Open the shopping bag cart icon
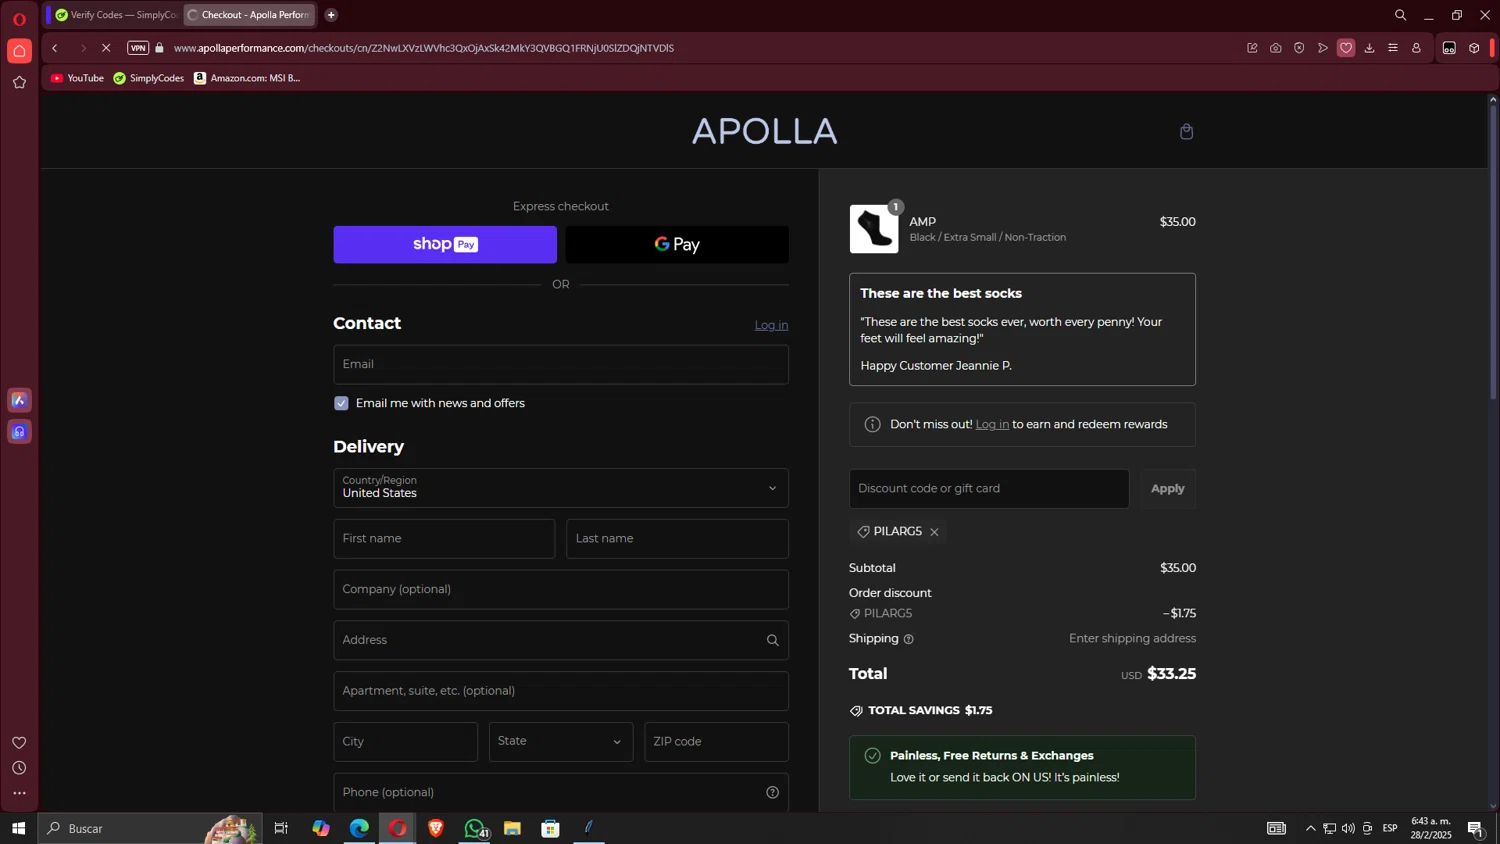1500x844 pixels. click(1186, 132)
